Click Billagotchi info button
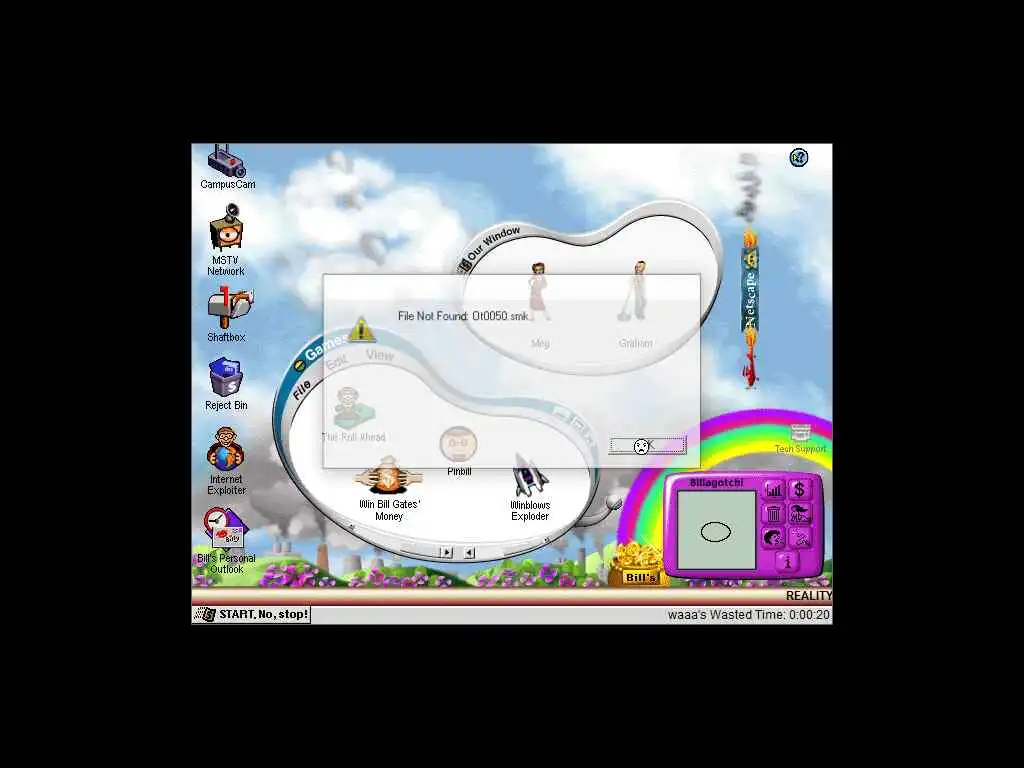1024x768 pixels. [787, 561]
